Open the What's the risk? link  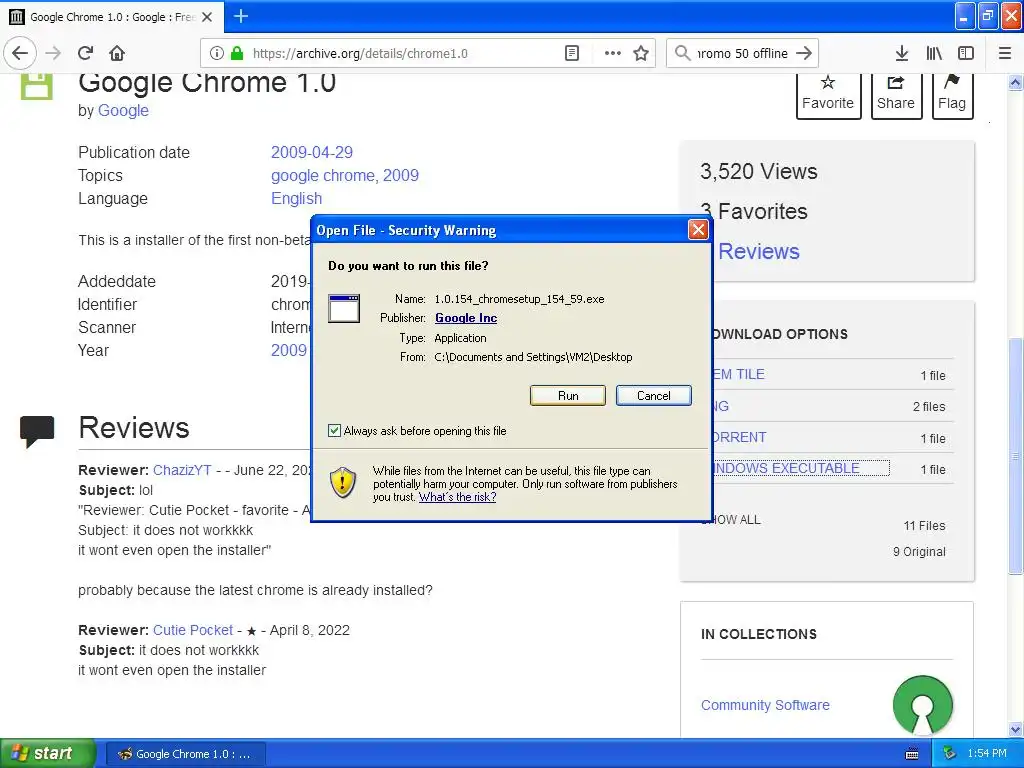tap(457, 497)
